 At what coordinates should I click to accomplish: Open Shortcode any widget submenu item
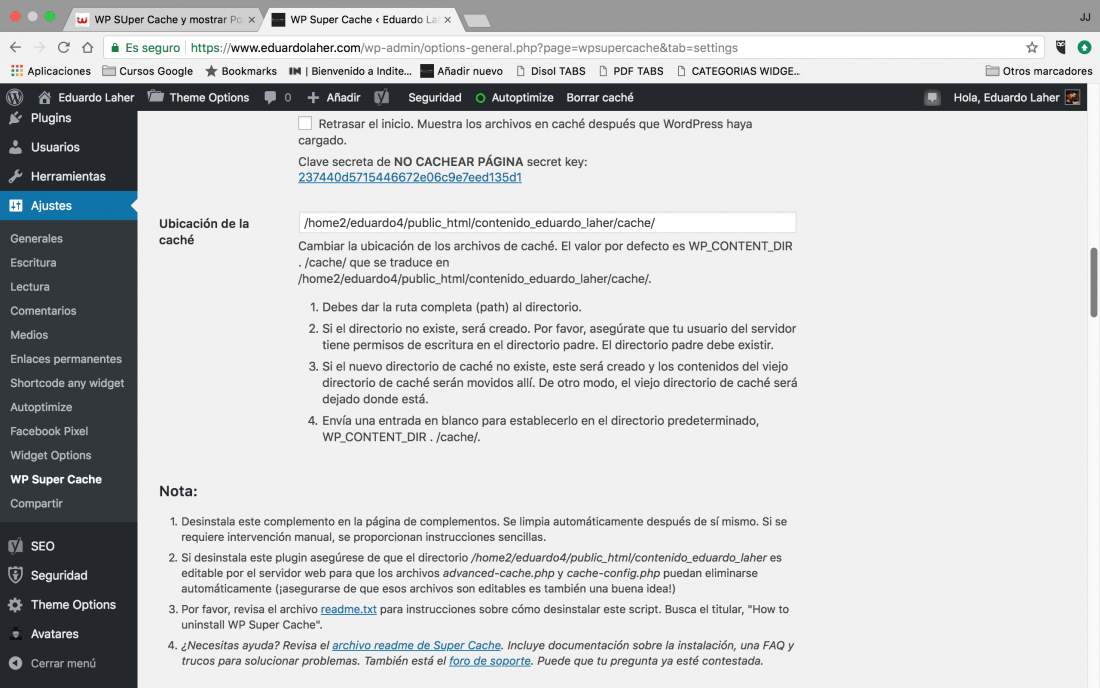67,383
